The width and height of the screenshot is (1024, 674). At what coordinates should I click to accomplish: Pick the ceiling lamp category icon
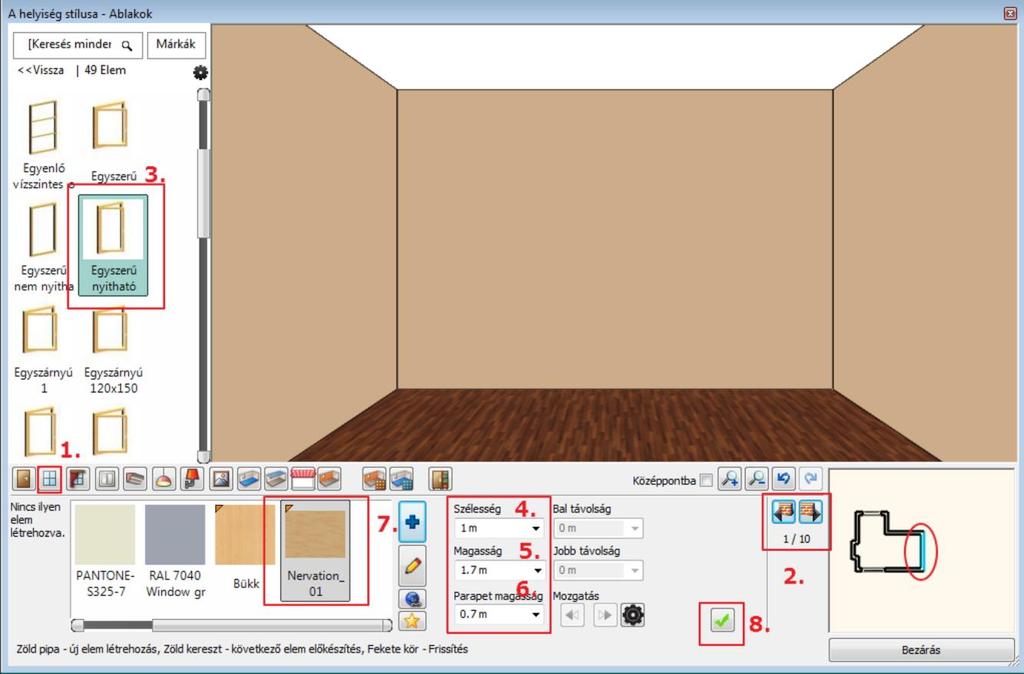pyautogui.click(x=164, y=479)
